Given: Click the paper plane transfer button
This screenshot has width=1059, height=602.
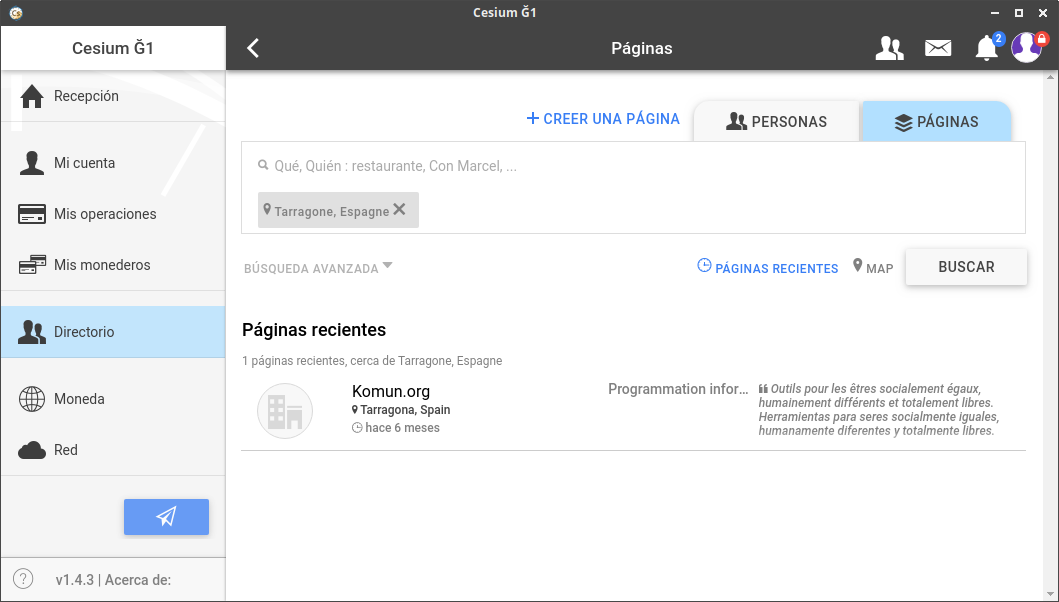Looking at the screenshot, I should tap(166, 517).
